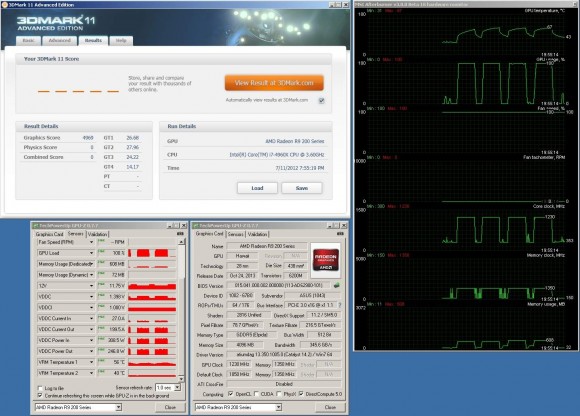Toggle the PhysX computing checkbox
The height and width of the screenshot is (416, 580).
pos(279,394)
